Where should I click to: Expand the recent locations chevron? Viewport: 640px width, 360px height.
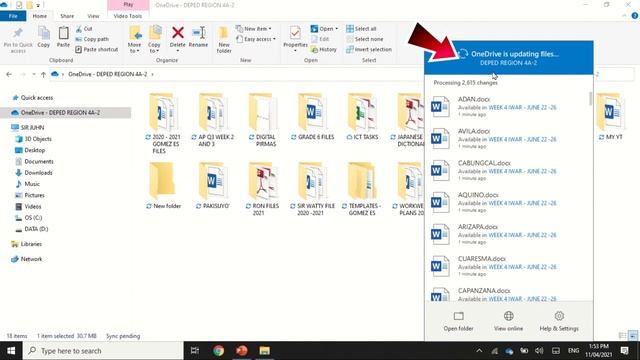33,74
